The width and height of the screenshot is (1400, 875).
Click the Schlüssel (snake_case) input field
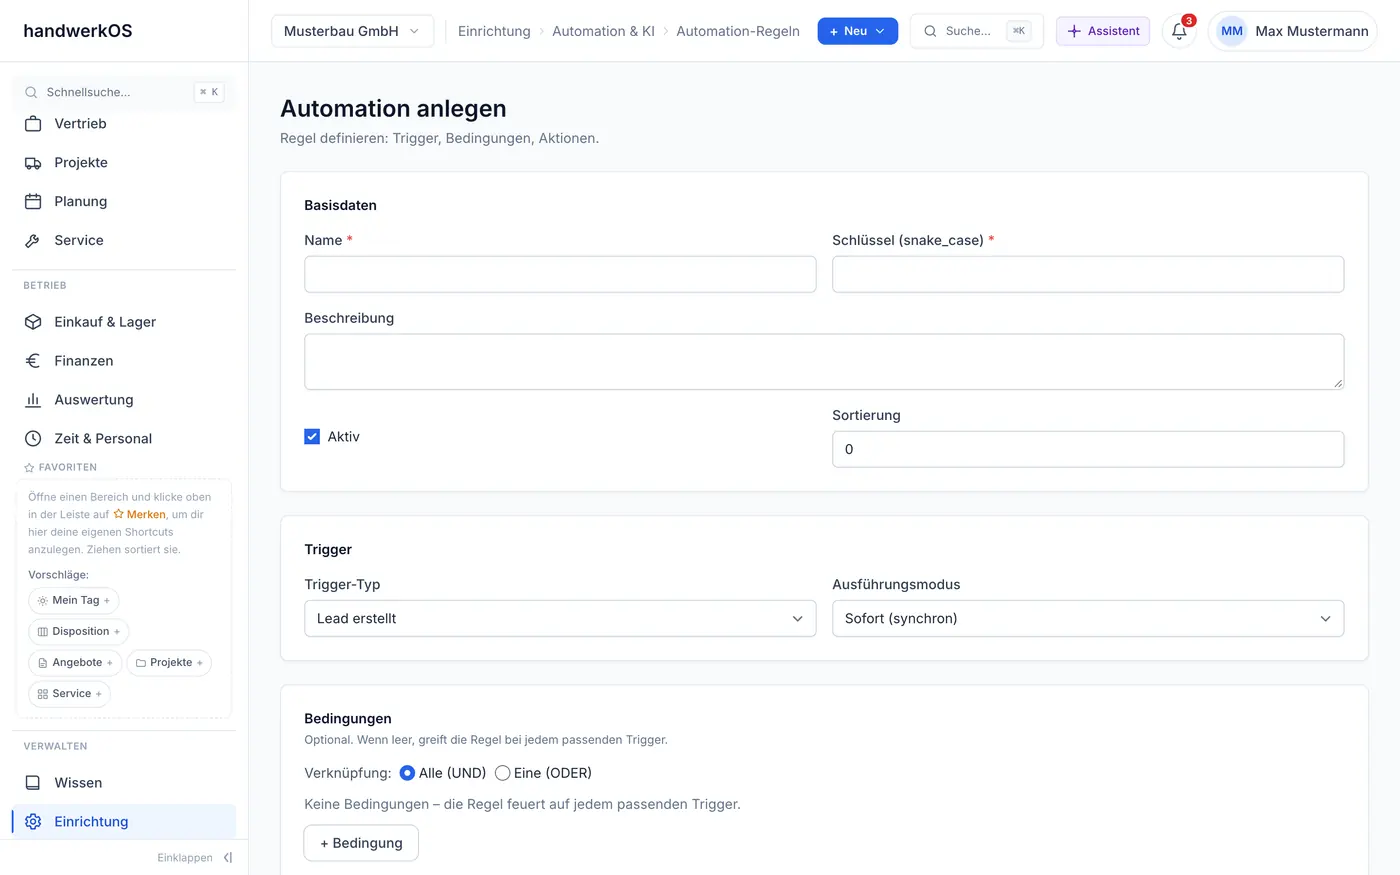coord(1088,274)
